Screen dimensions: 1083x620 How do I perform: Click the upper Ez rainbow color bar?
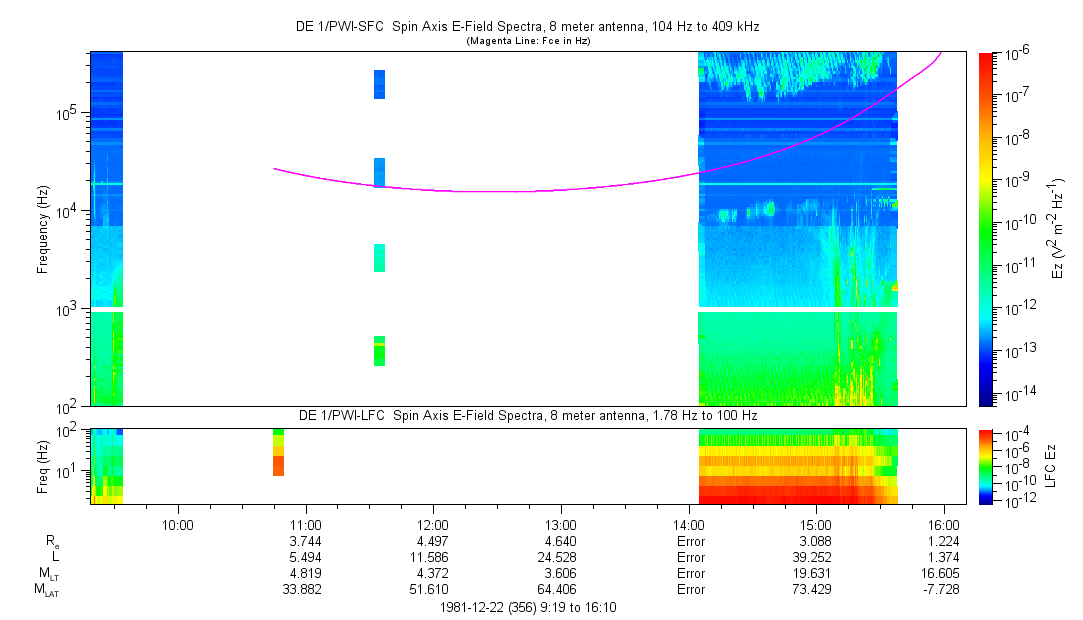[986, 229]
